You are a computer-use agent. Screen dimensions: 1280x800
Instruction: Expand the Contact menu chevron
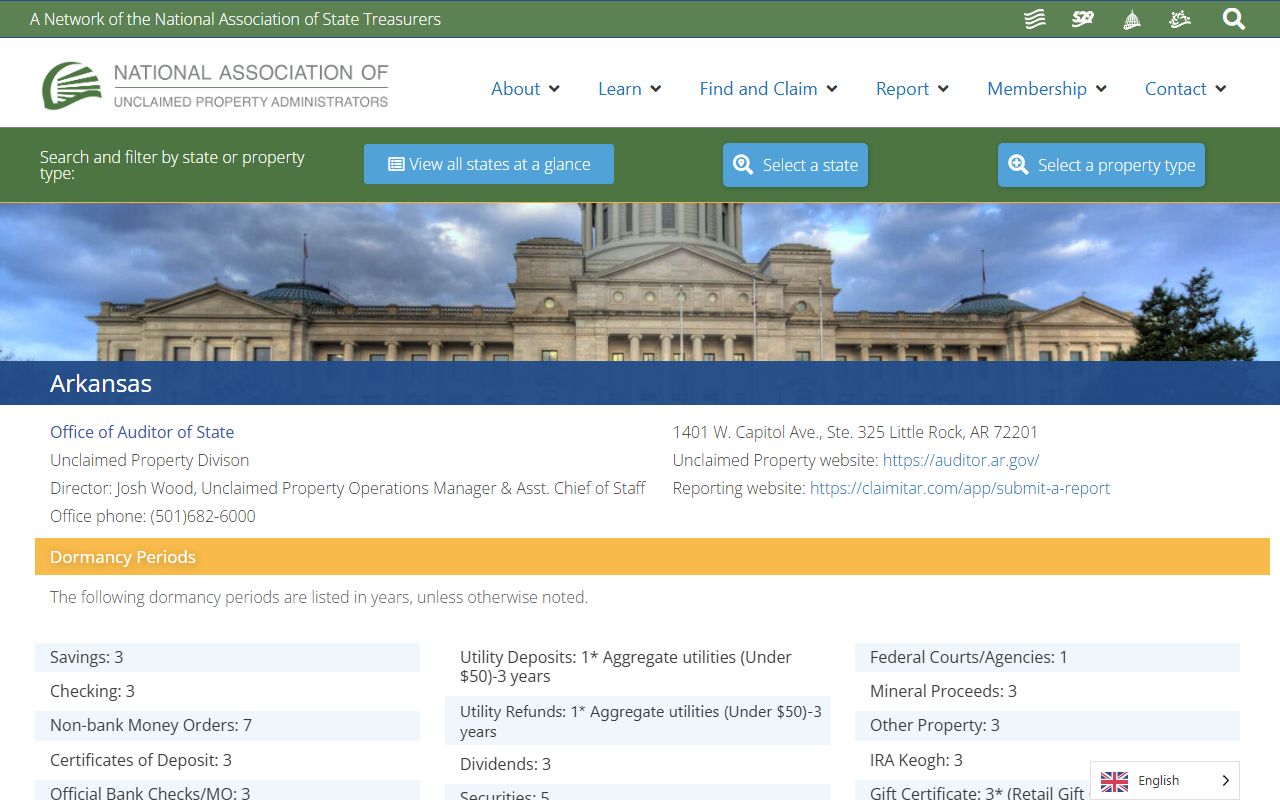[x=1221, y=89]
